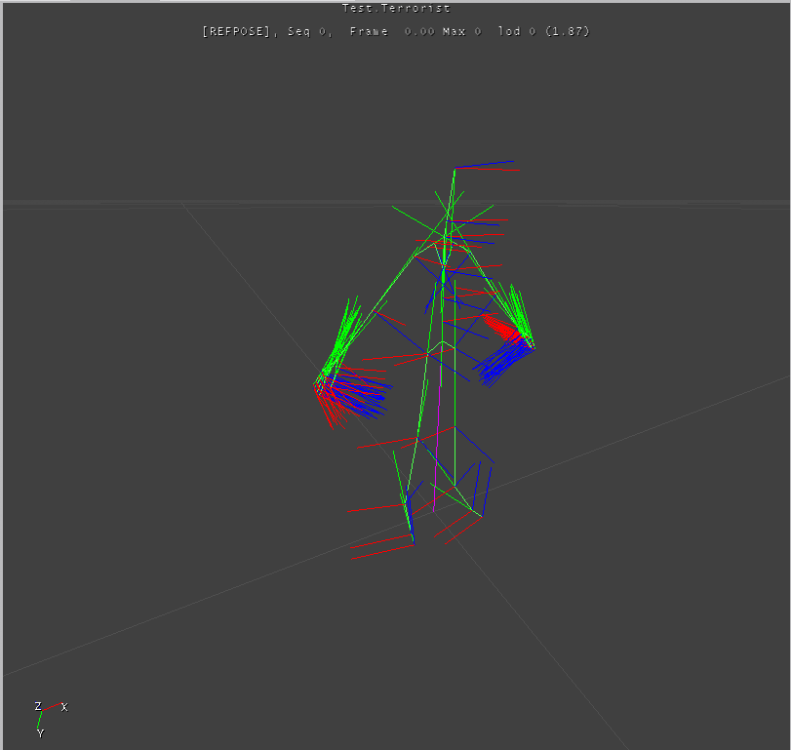Click the green Y-axis line of the gizmo

(x=38, y=720)
